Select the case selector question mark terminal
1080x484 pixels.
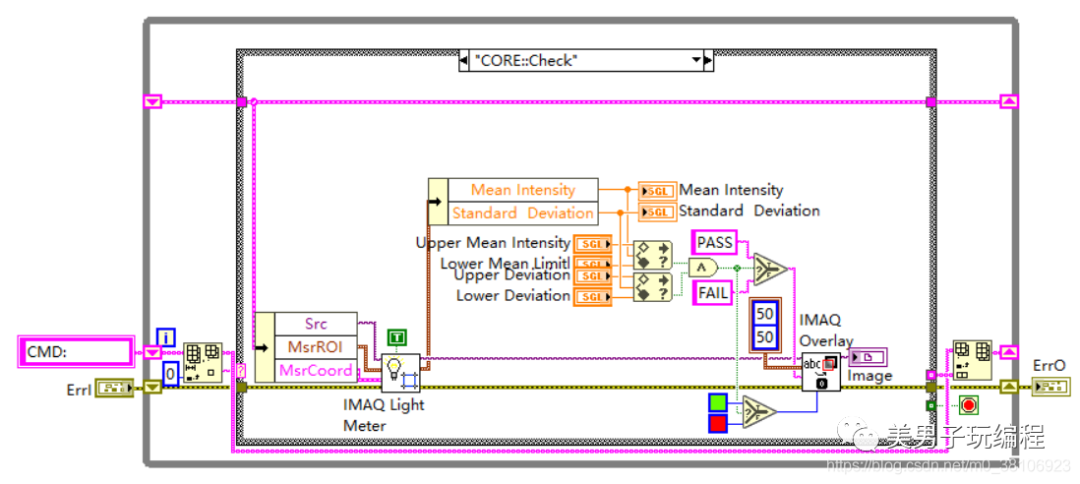point(240,371)
